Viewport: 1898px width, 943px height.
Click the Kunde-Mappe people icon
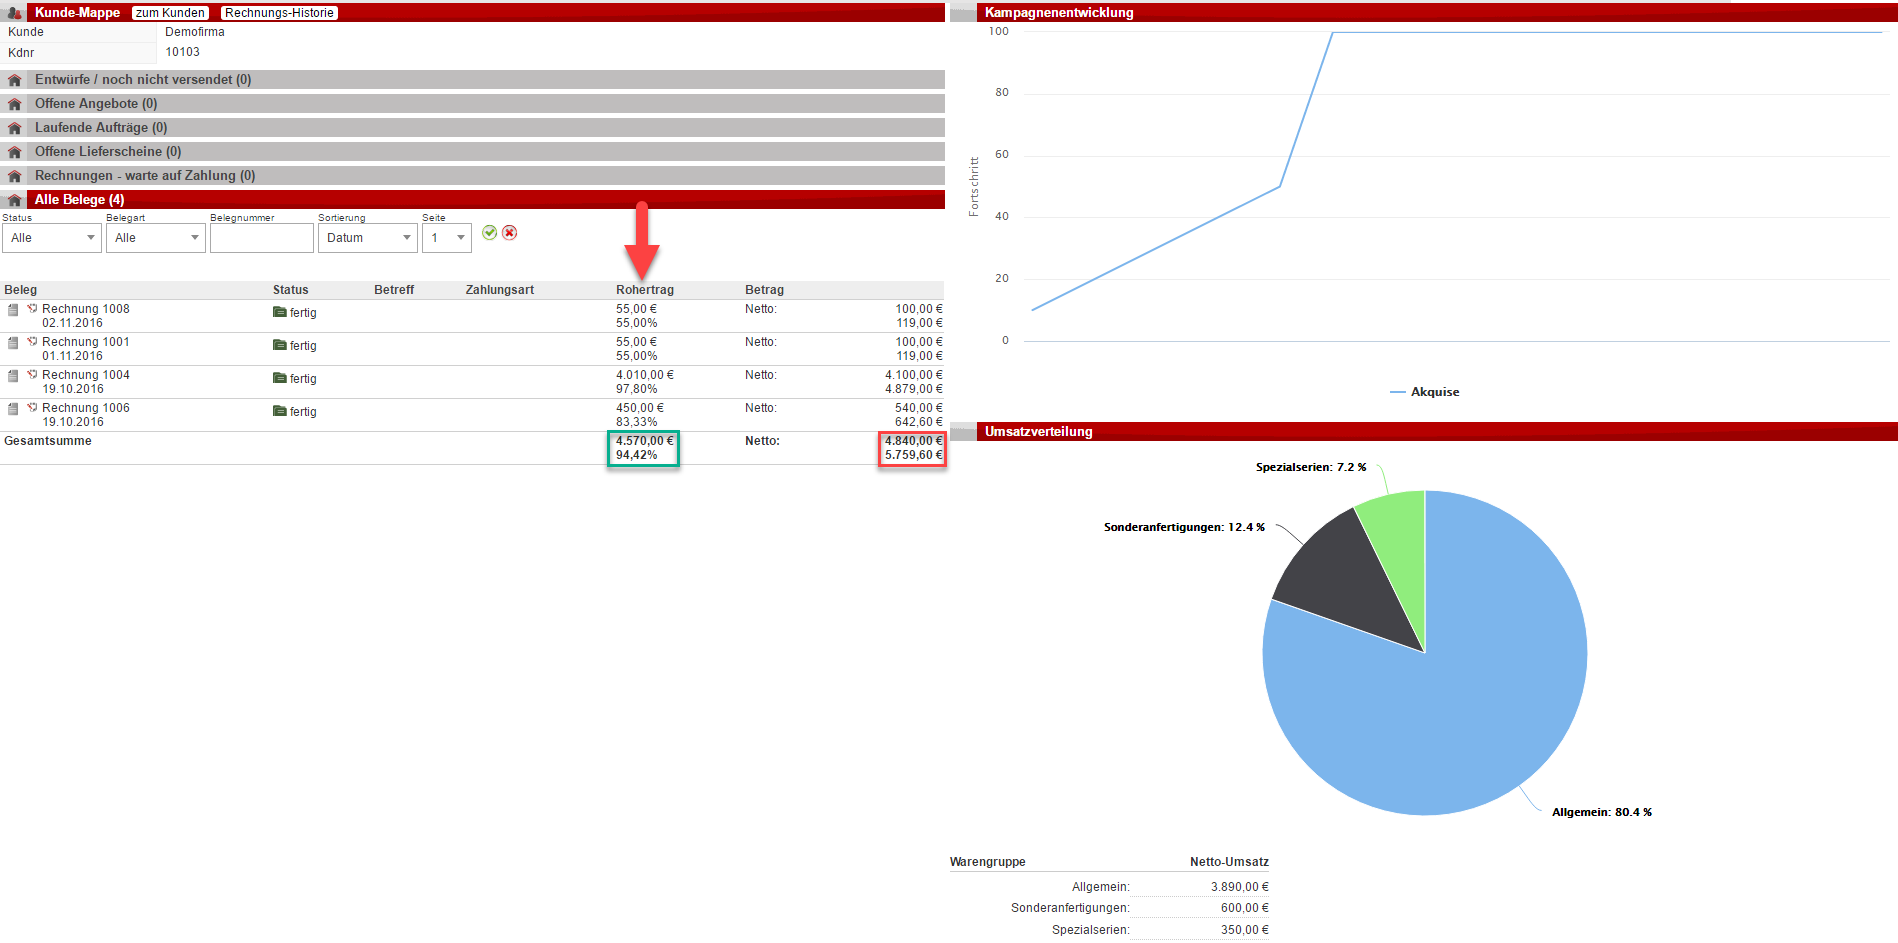[x=14, y=13]
